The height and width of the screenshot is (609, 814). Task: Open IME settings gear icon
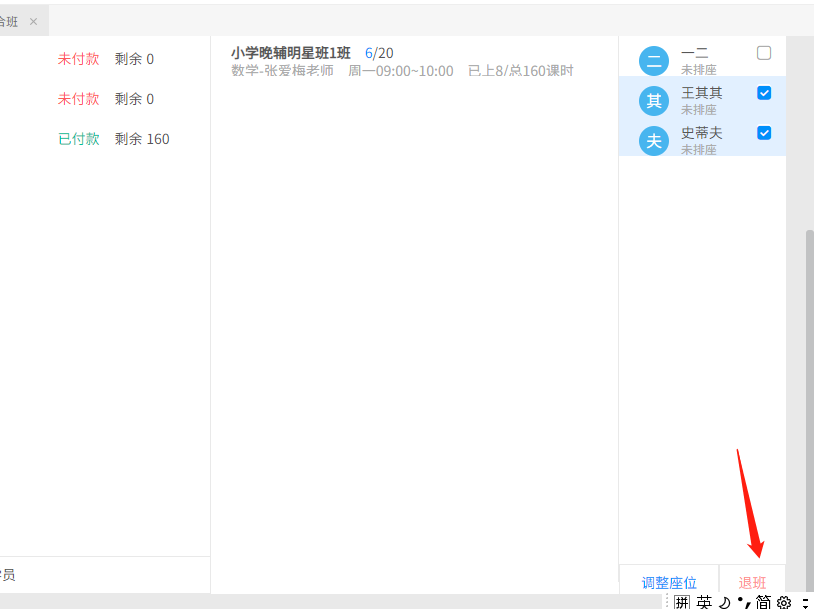tap(784, 601)
